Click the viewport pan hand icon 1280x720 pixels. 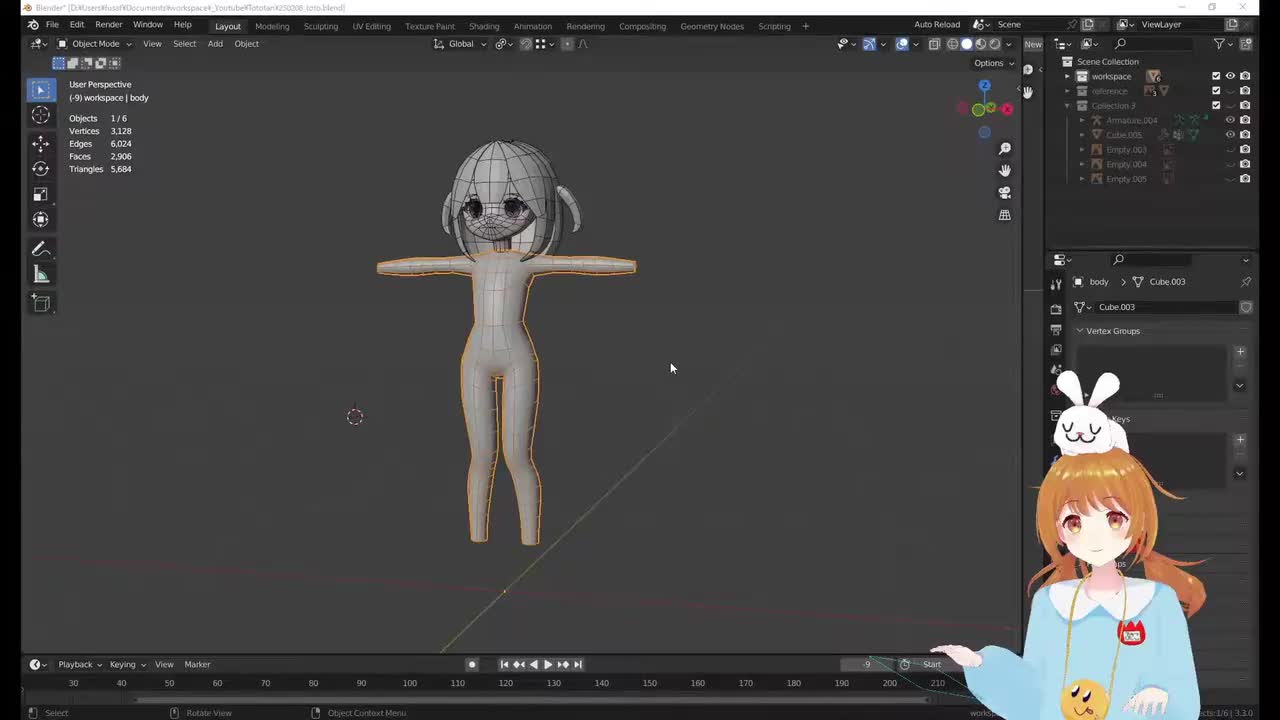tap(1004, 170)
